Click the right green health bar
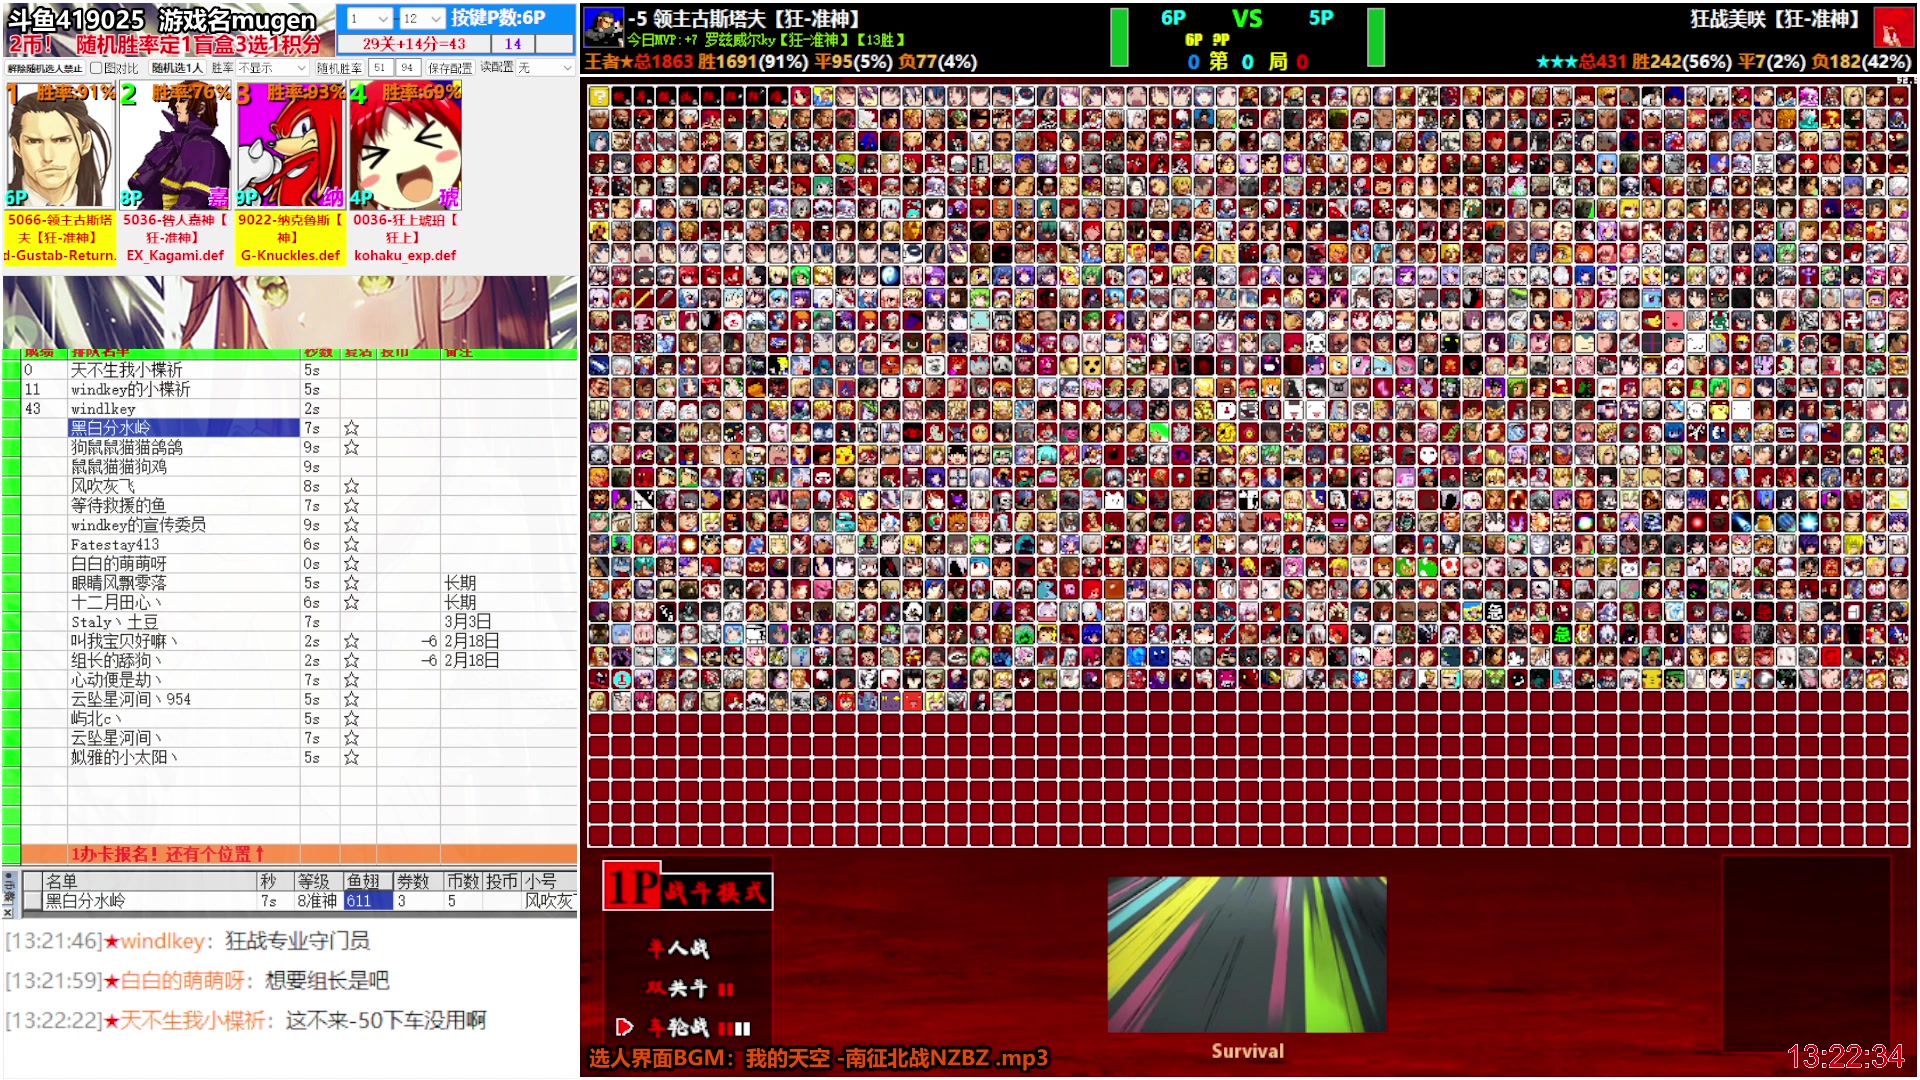The image size is (1920, 1080). [1376, 37]
